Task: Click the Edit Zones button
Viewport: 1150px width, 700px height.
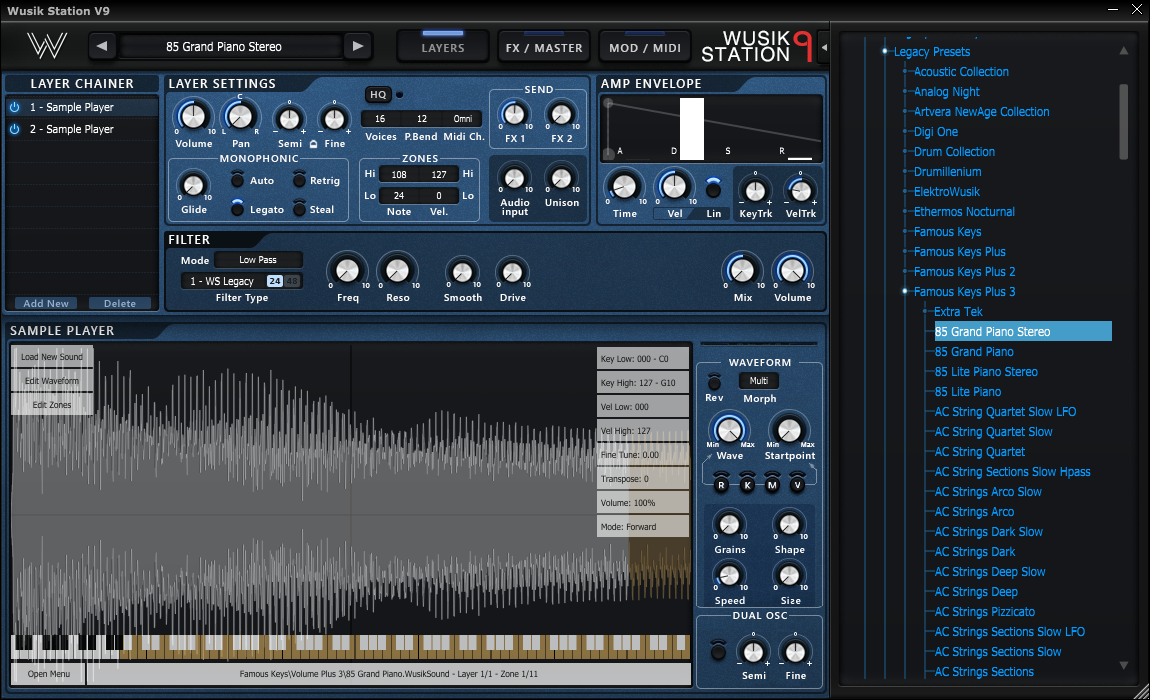Action: coord(52,405)
